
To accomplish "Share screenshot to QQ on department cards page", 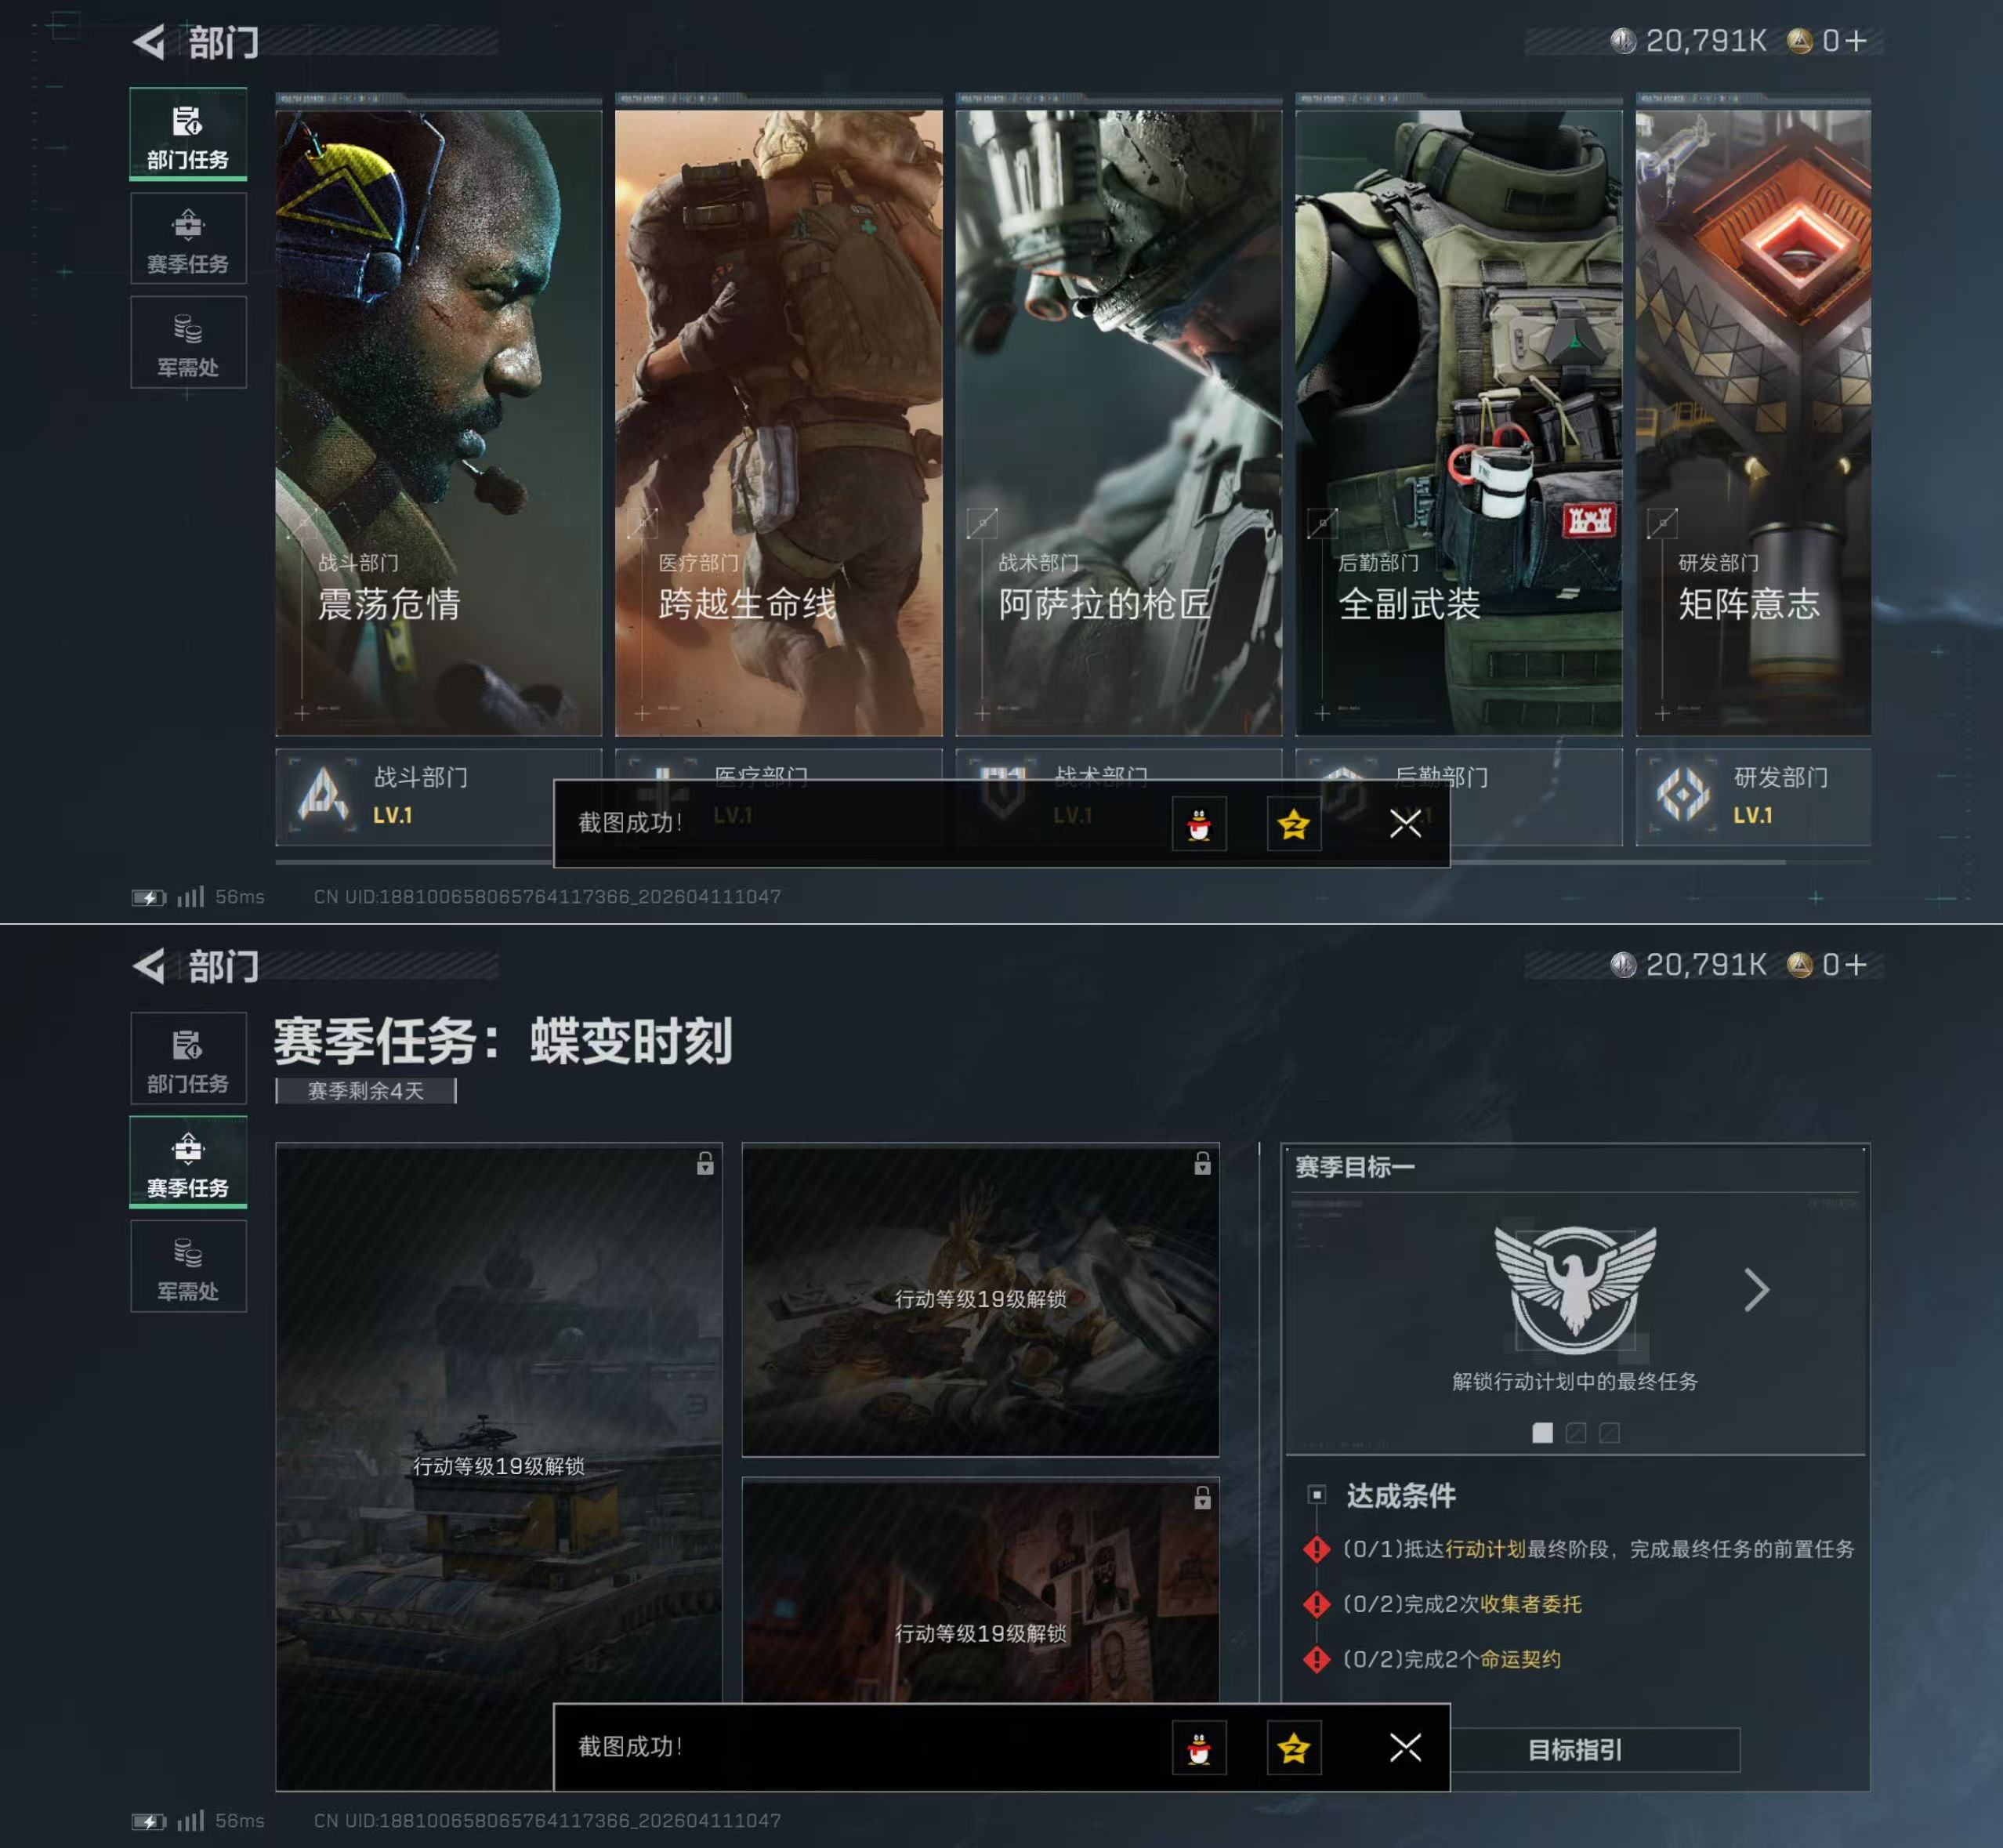I will click(1198, 824).
